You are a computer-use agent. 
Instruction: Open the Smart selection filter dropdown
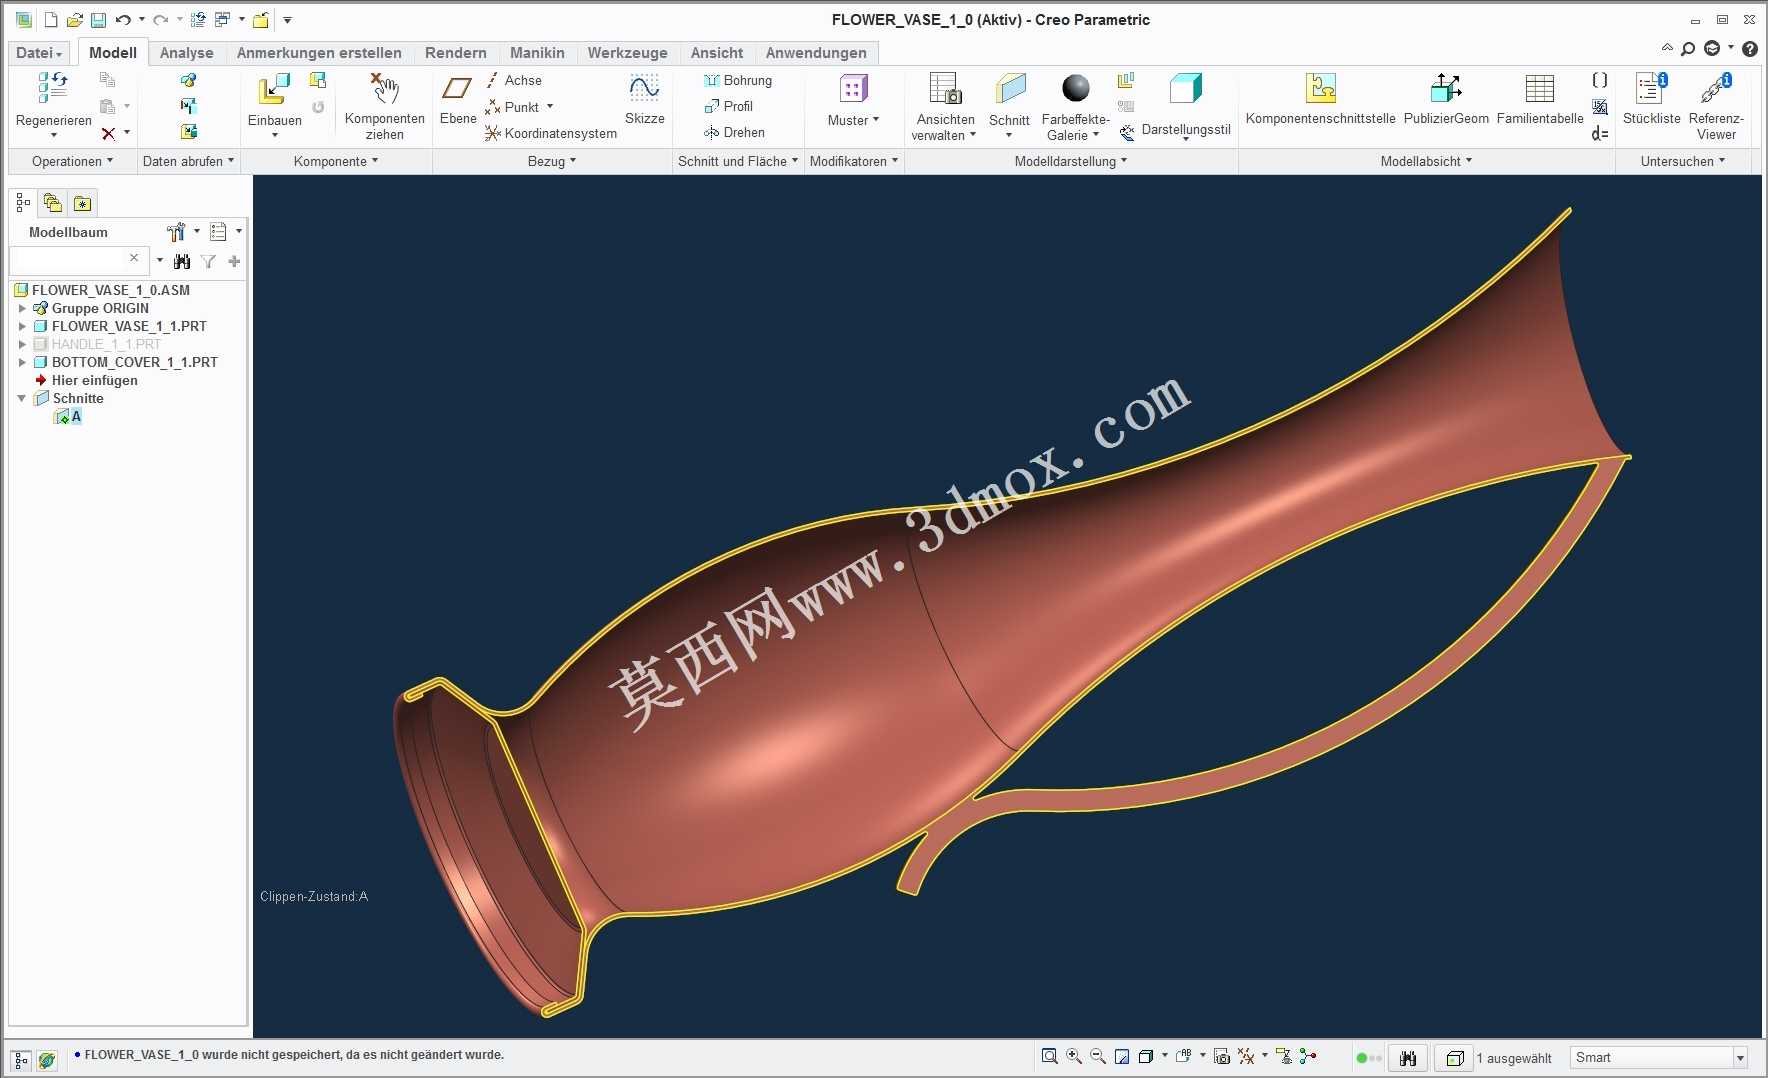[1740, 1058]
